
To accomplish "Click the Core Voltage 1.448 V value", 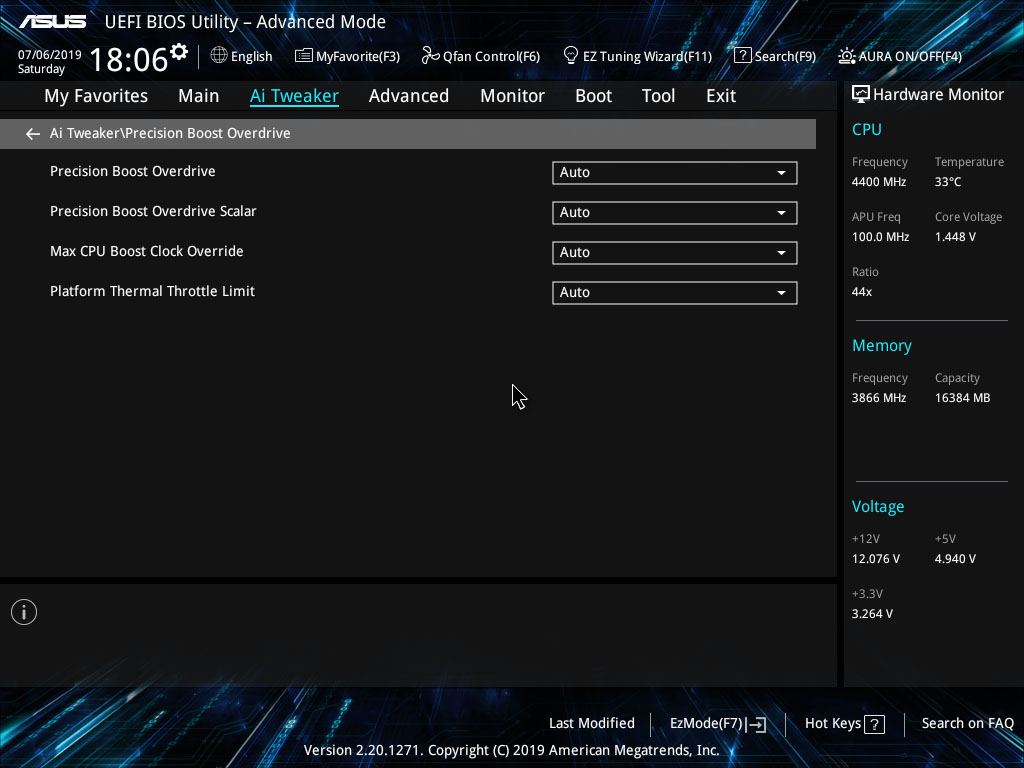I will 955,237.
